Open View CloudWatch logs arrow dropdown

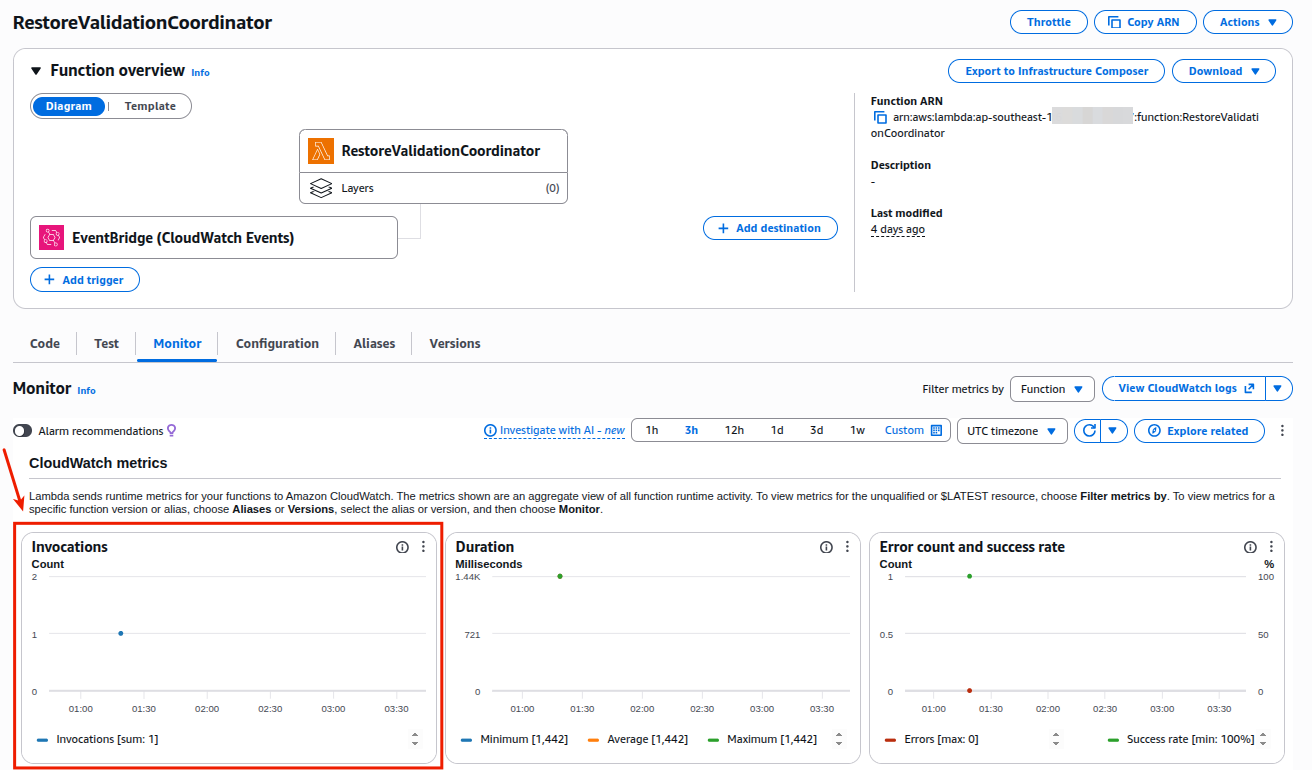(1279, 389)
